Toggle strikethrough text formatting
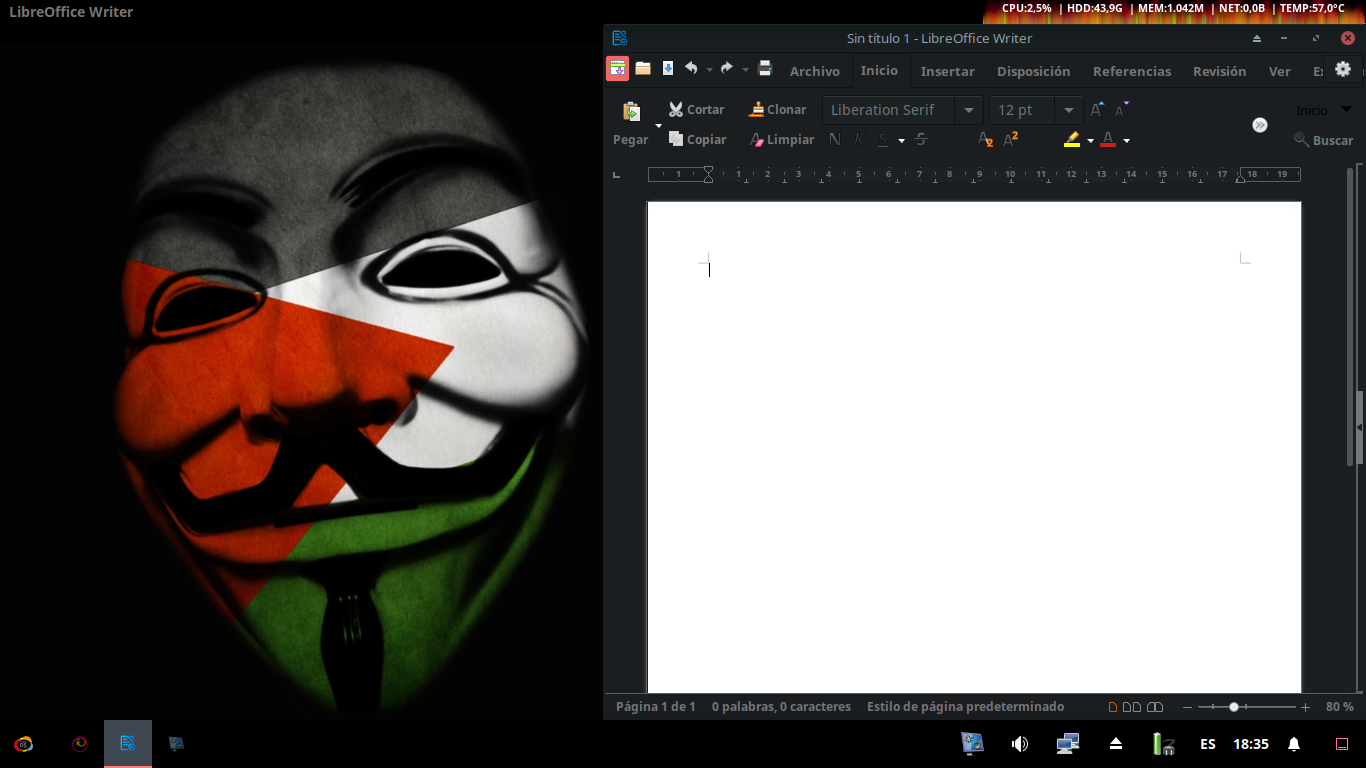 921,140
